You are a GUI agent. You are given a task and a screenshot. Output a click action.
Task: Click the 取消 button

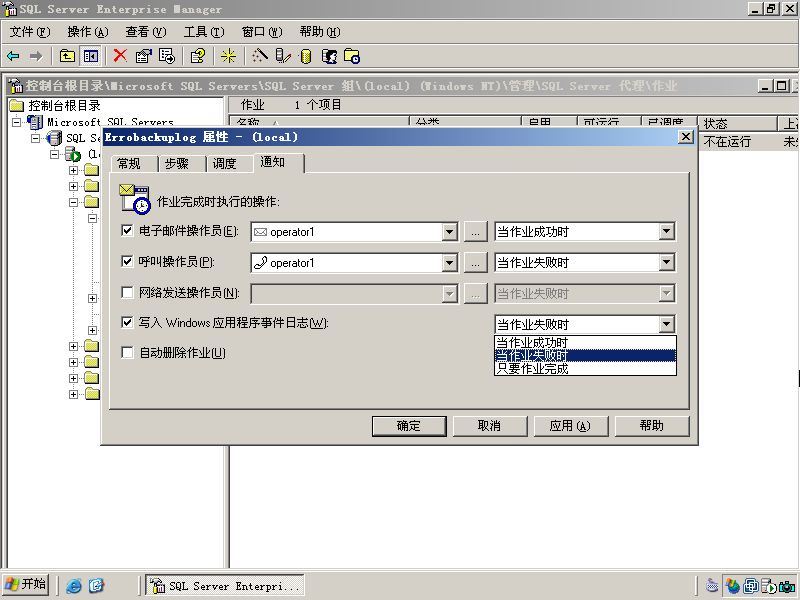pos(490,426)
